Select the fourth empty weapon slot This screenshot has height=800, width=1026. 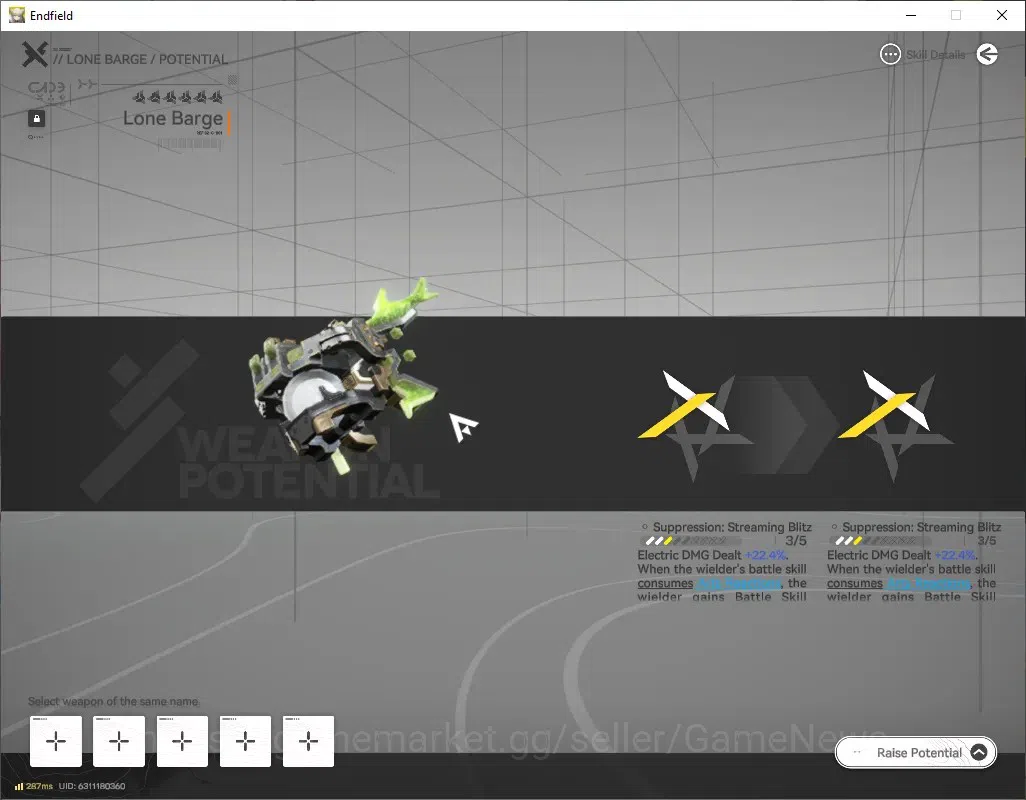245,741
